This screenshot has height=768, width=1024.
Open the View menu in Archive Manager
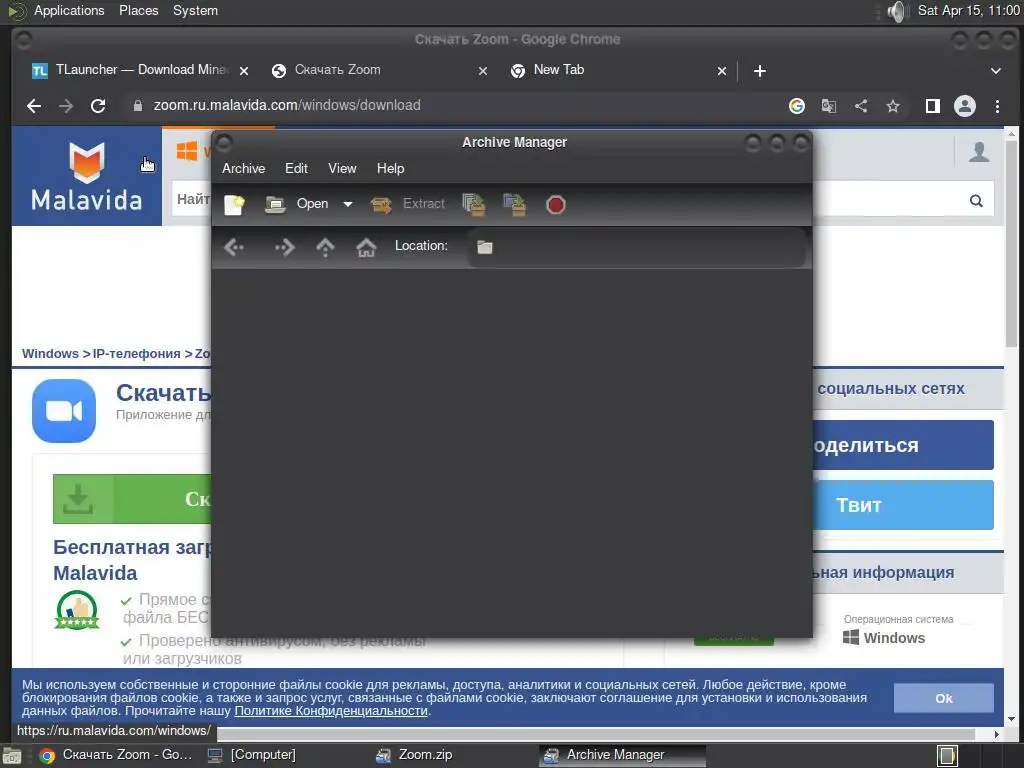tap(342, 168)
